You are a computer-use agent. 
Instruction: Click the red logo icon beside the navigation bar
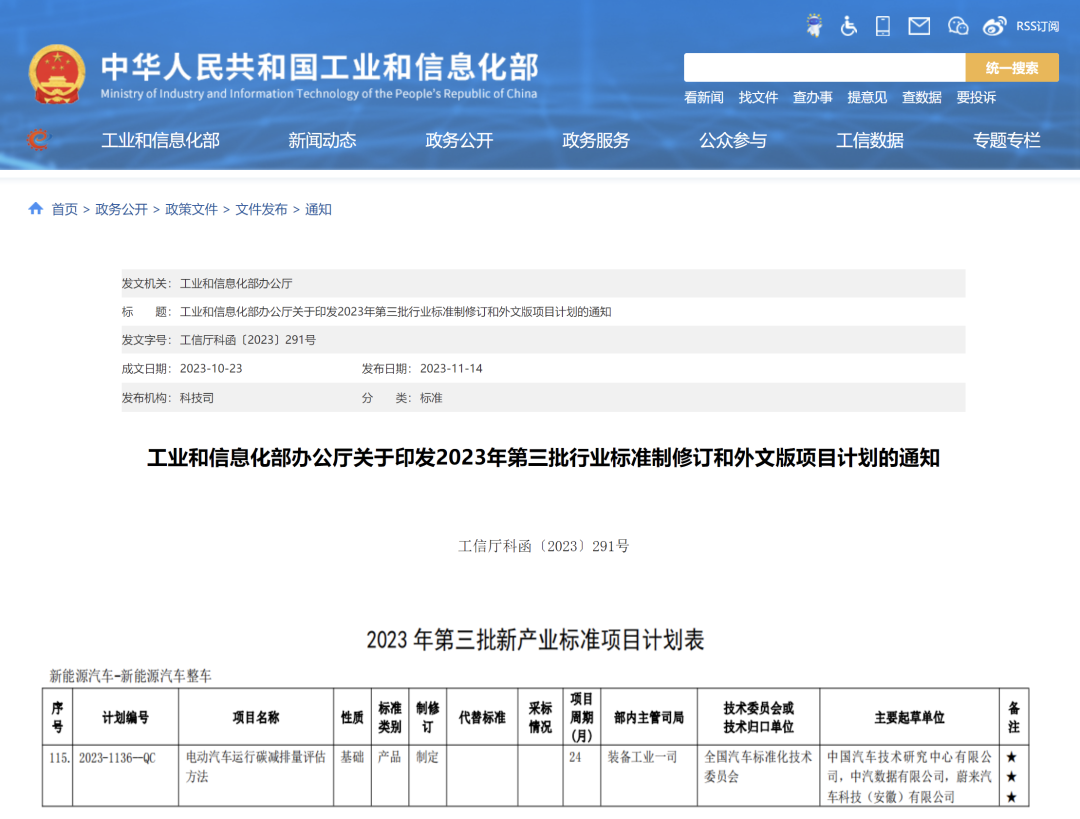coord(38,140)
